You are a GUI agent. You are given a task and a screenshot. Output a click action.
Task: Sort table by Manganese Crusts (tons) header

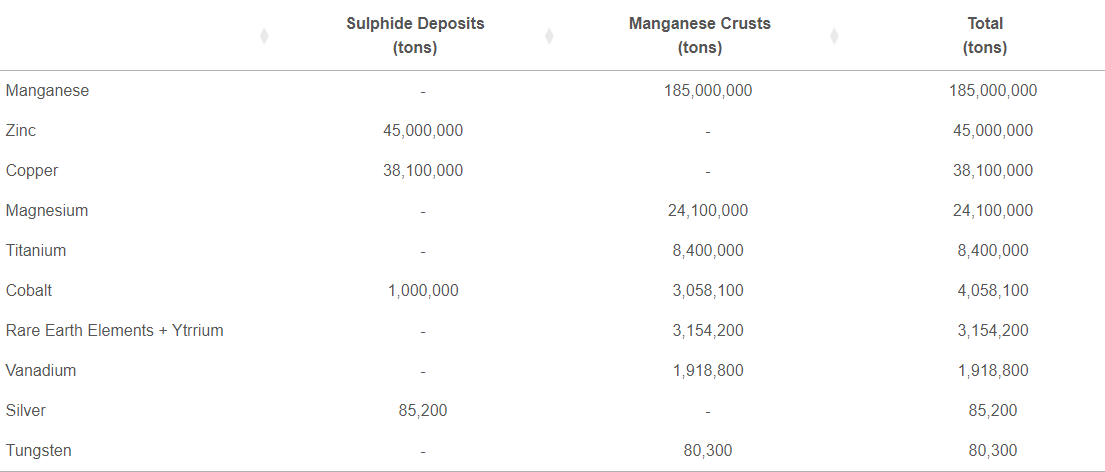[700, 36]
